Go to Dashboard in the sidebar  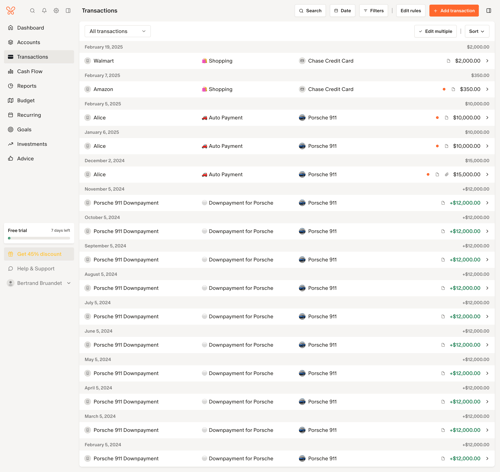pyautogui.click(x=39, y=28)
